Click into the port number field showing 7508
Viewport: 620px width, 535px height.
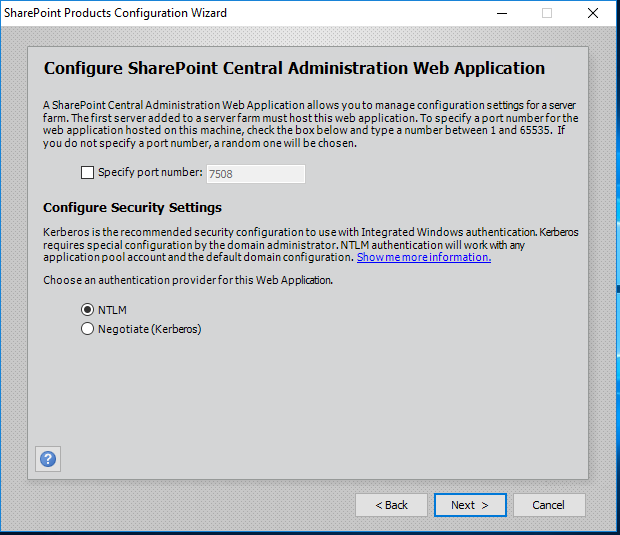pyautogui.click(x=256, y=174)
